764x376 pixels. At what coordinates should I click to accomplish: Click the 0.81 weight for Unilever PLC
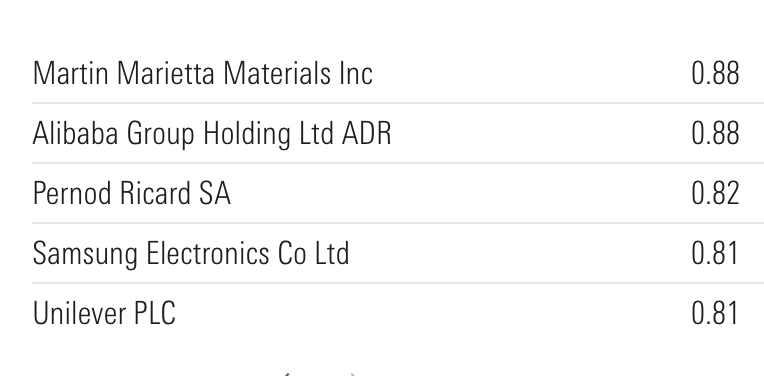[x=714, y=313]
